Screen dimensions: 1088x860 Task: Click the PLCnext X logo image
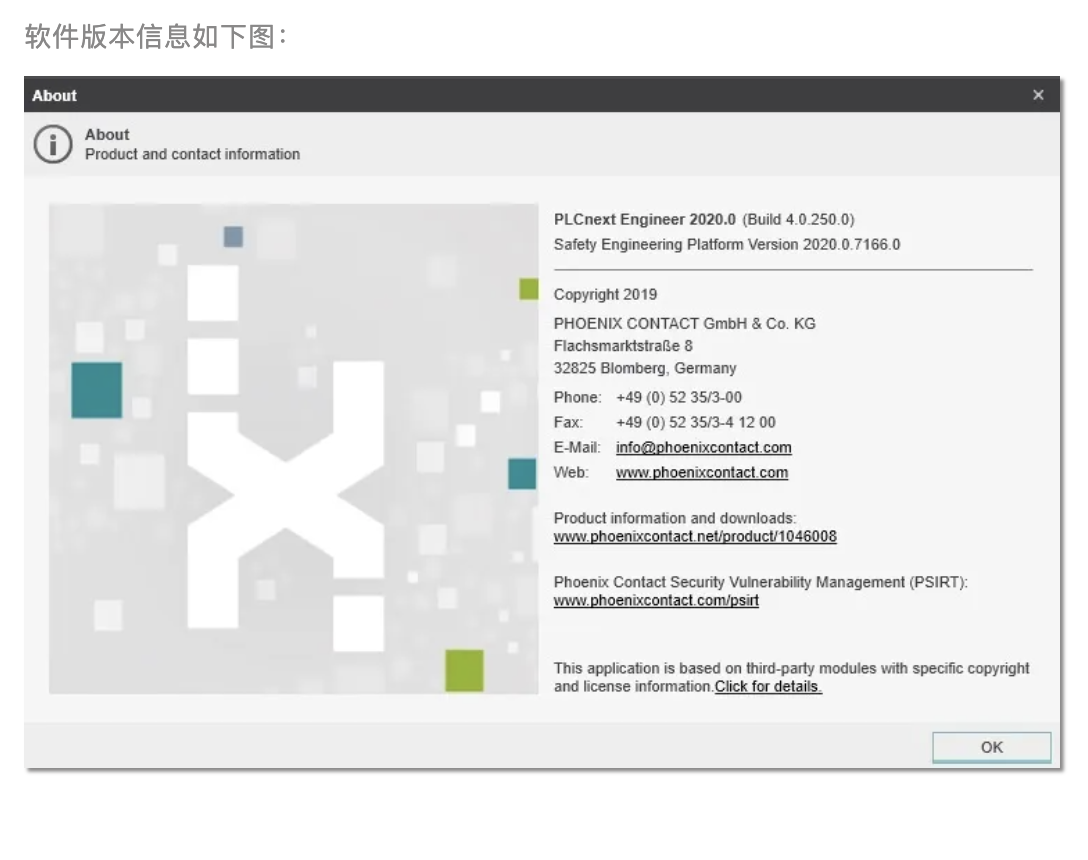[293, 447]
